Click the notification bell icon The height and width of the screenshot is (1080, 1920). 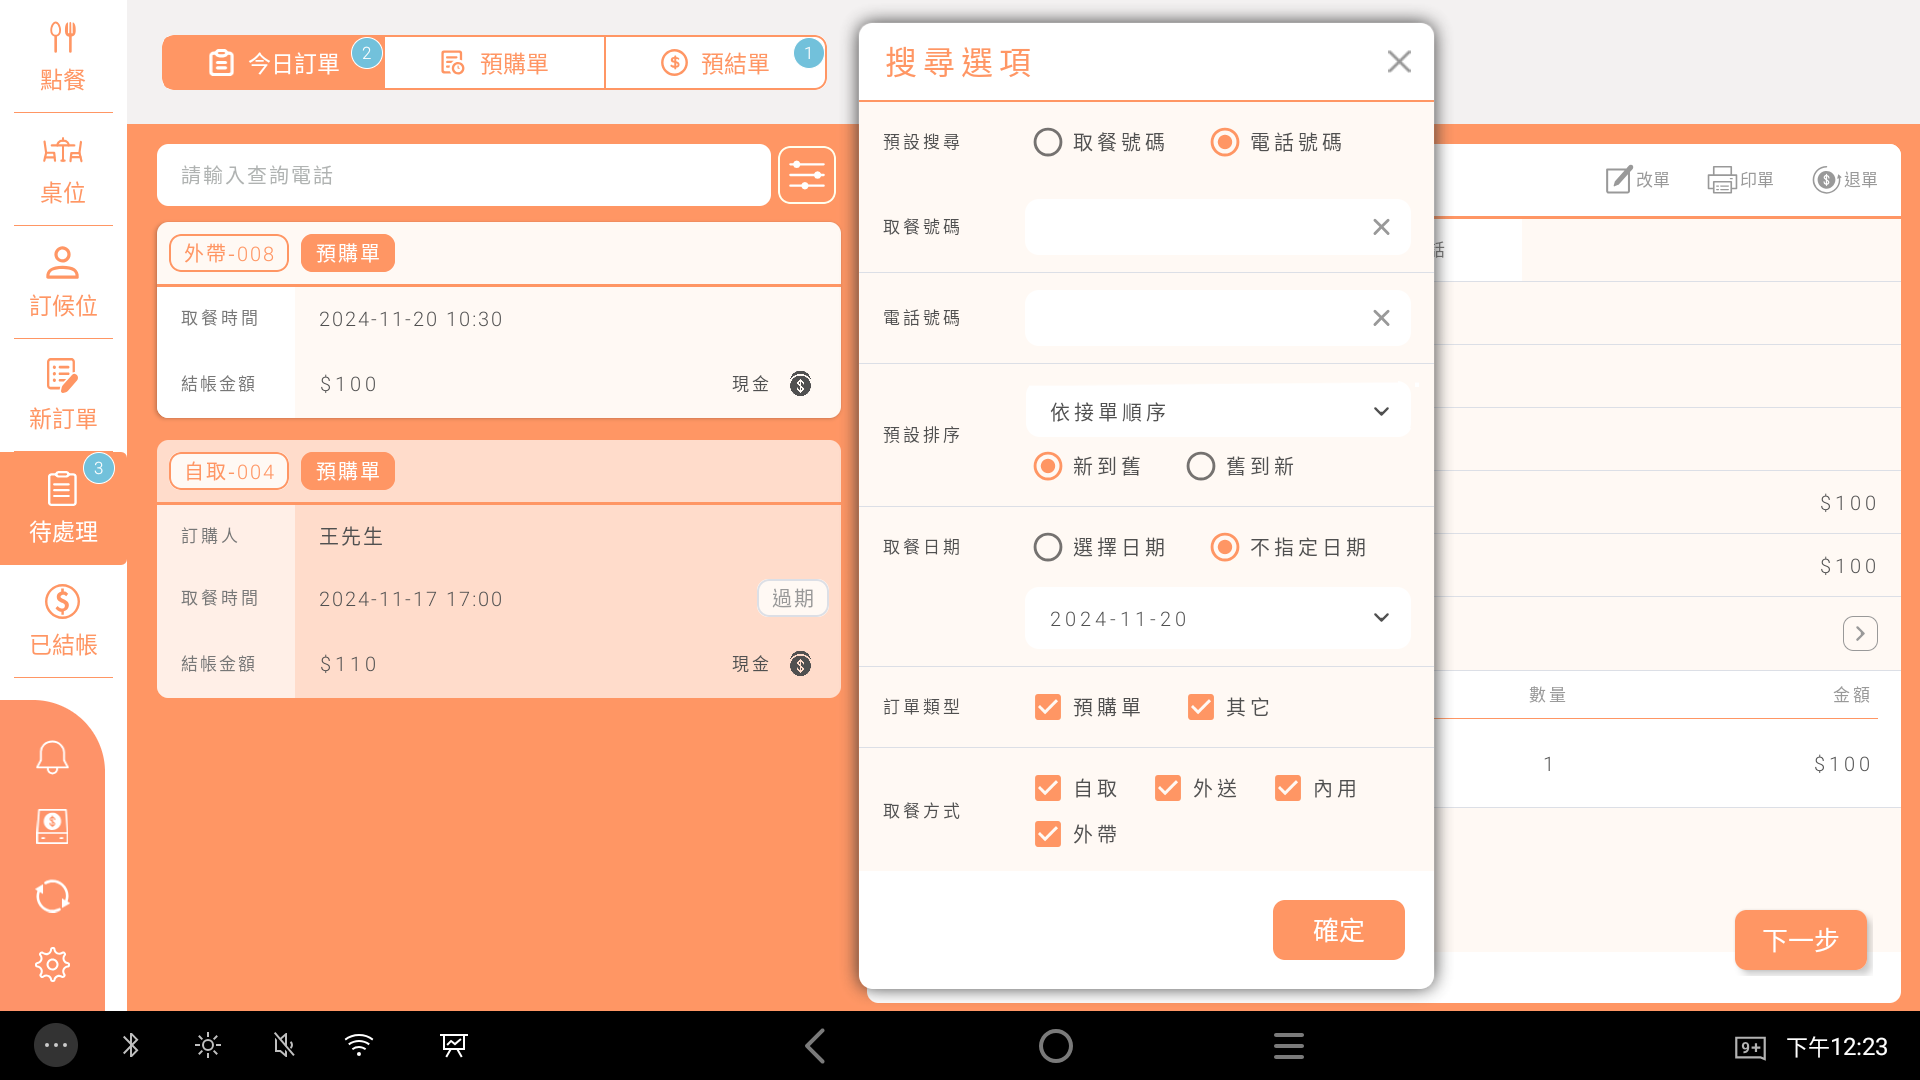click(x=52, y=757)
